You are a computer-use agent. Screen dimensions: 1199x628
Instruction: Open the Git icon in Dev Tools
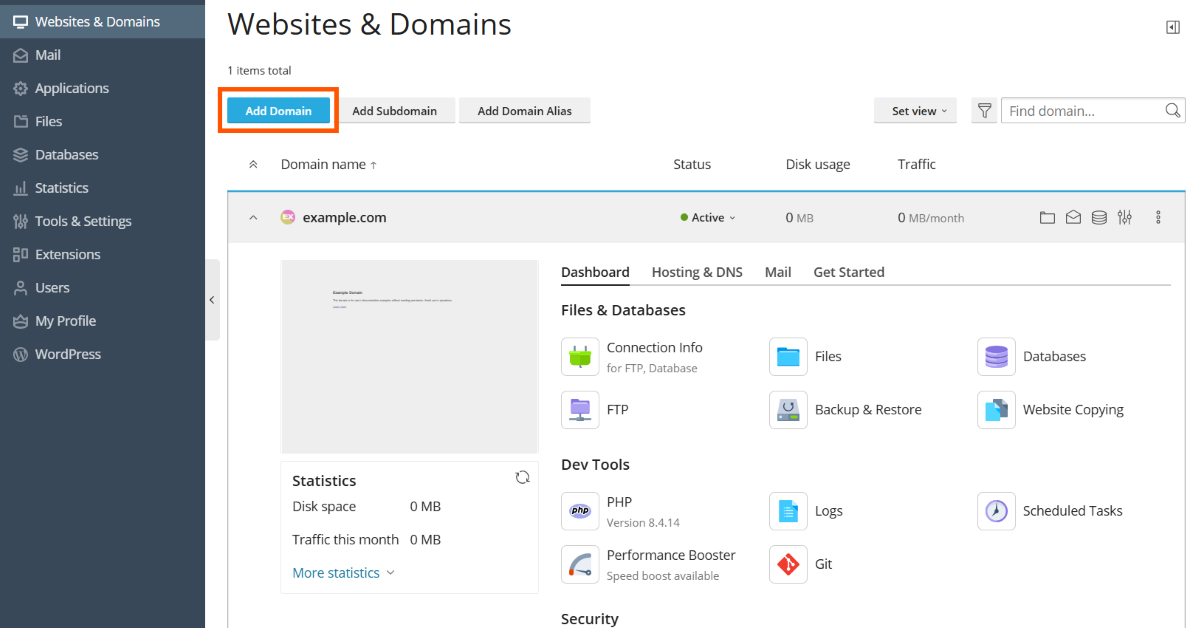(x=788, y=565)
